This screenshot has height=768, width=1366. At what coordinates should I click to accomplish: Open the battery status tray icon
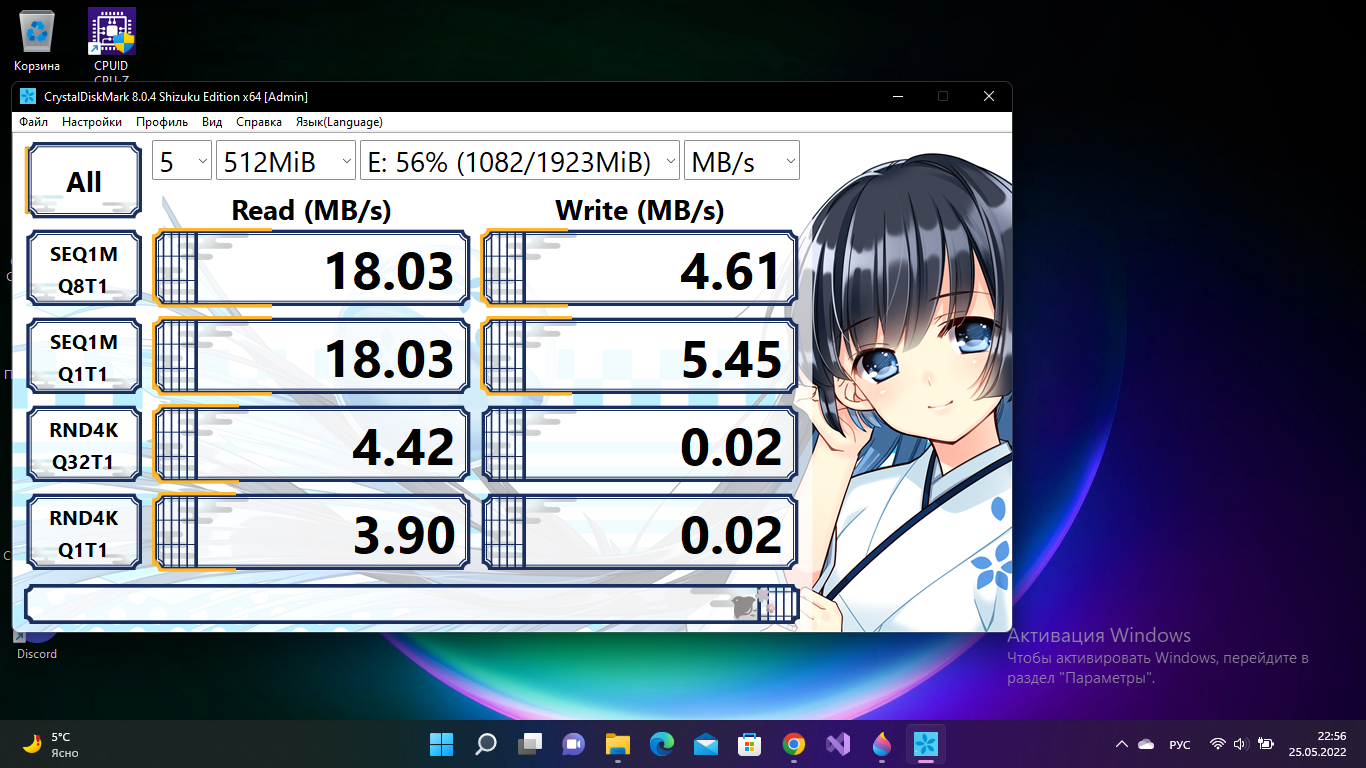tap(1266, 744)
